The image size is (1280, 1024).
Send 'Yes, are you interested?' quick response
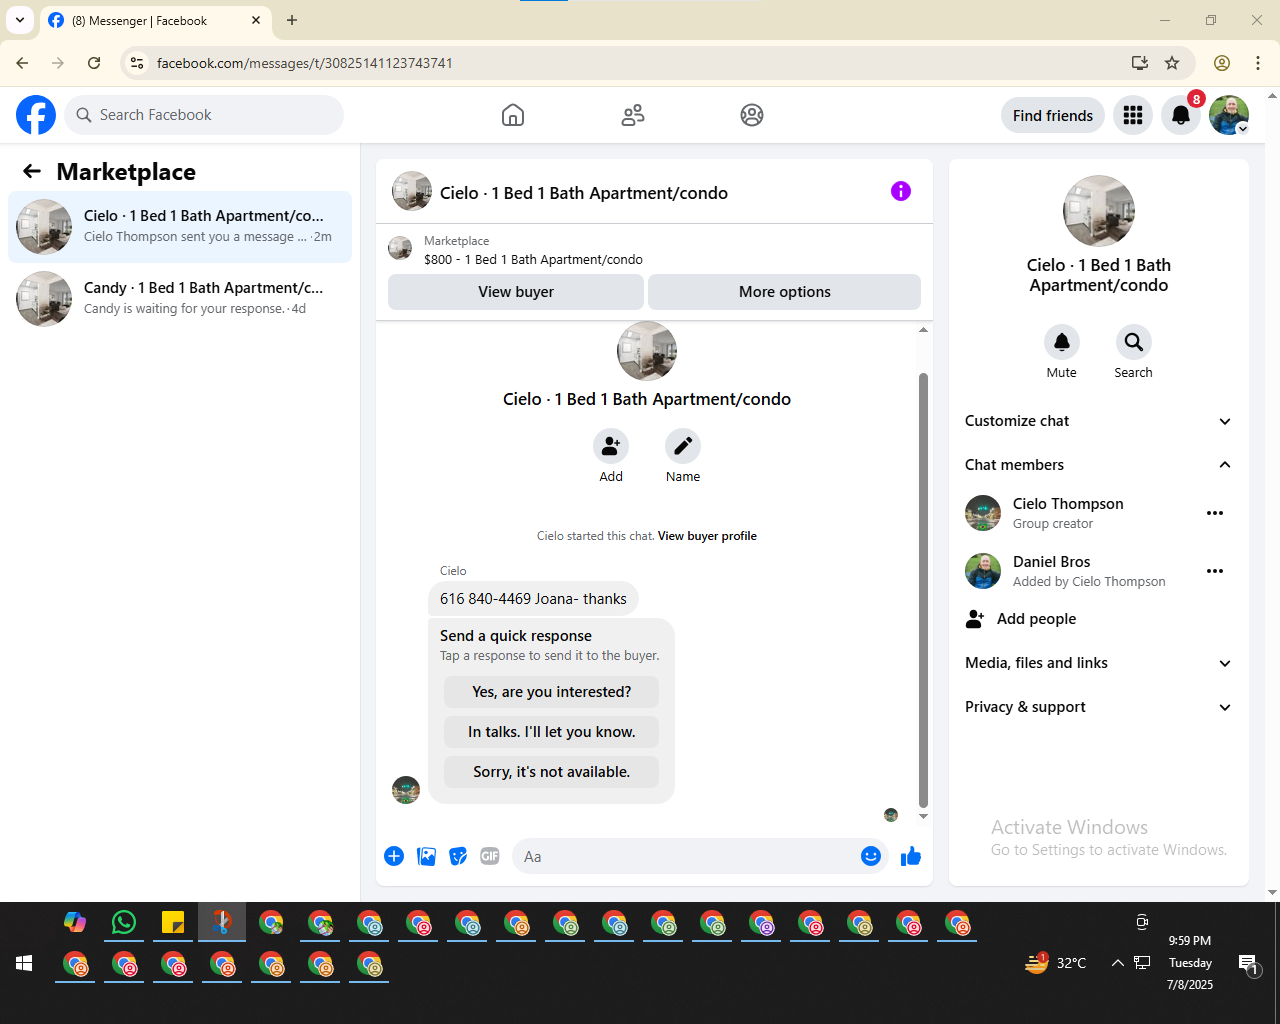552,692
